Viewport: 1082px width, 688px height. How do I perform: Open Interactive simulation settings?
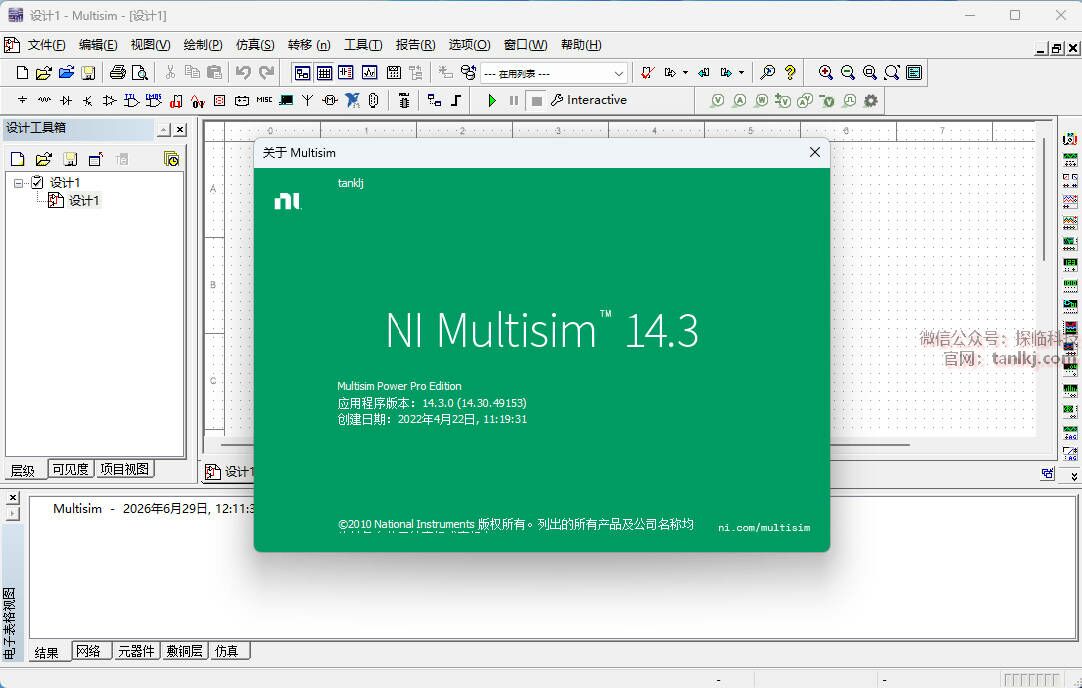point(589,100)
